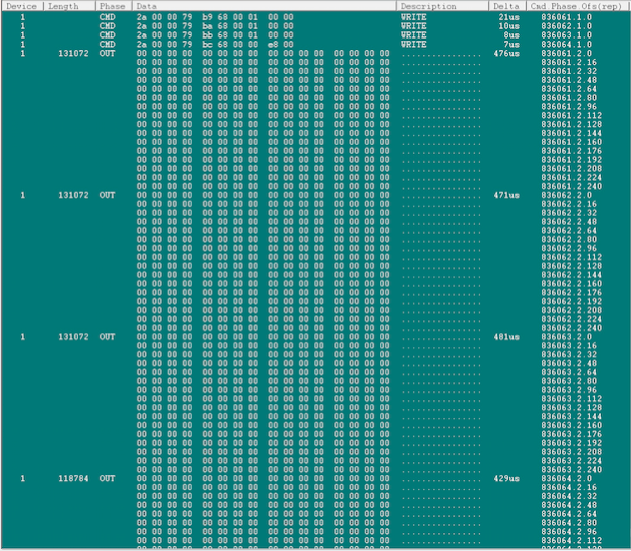This screenshot has width=631, height=551.
Task: Click the offset 836062.2.192
Action: 571,301
